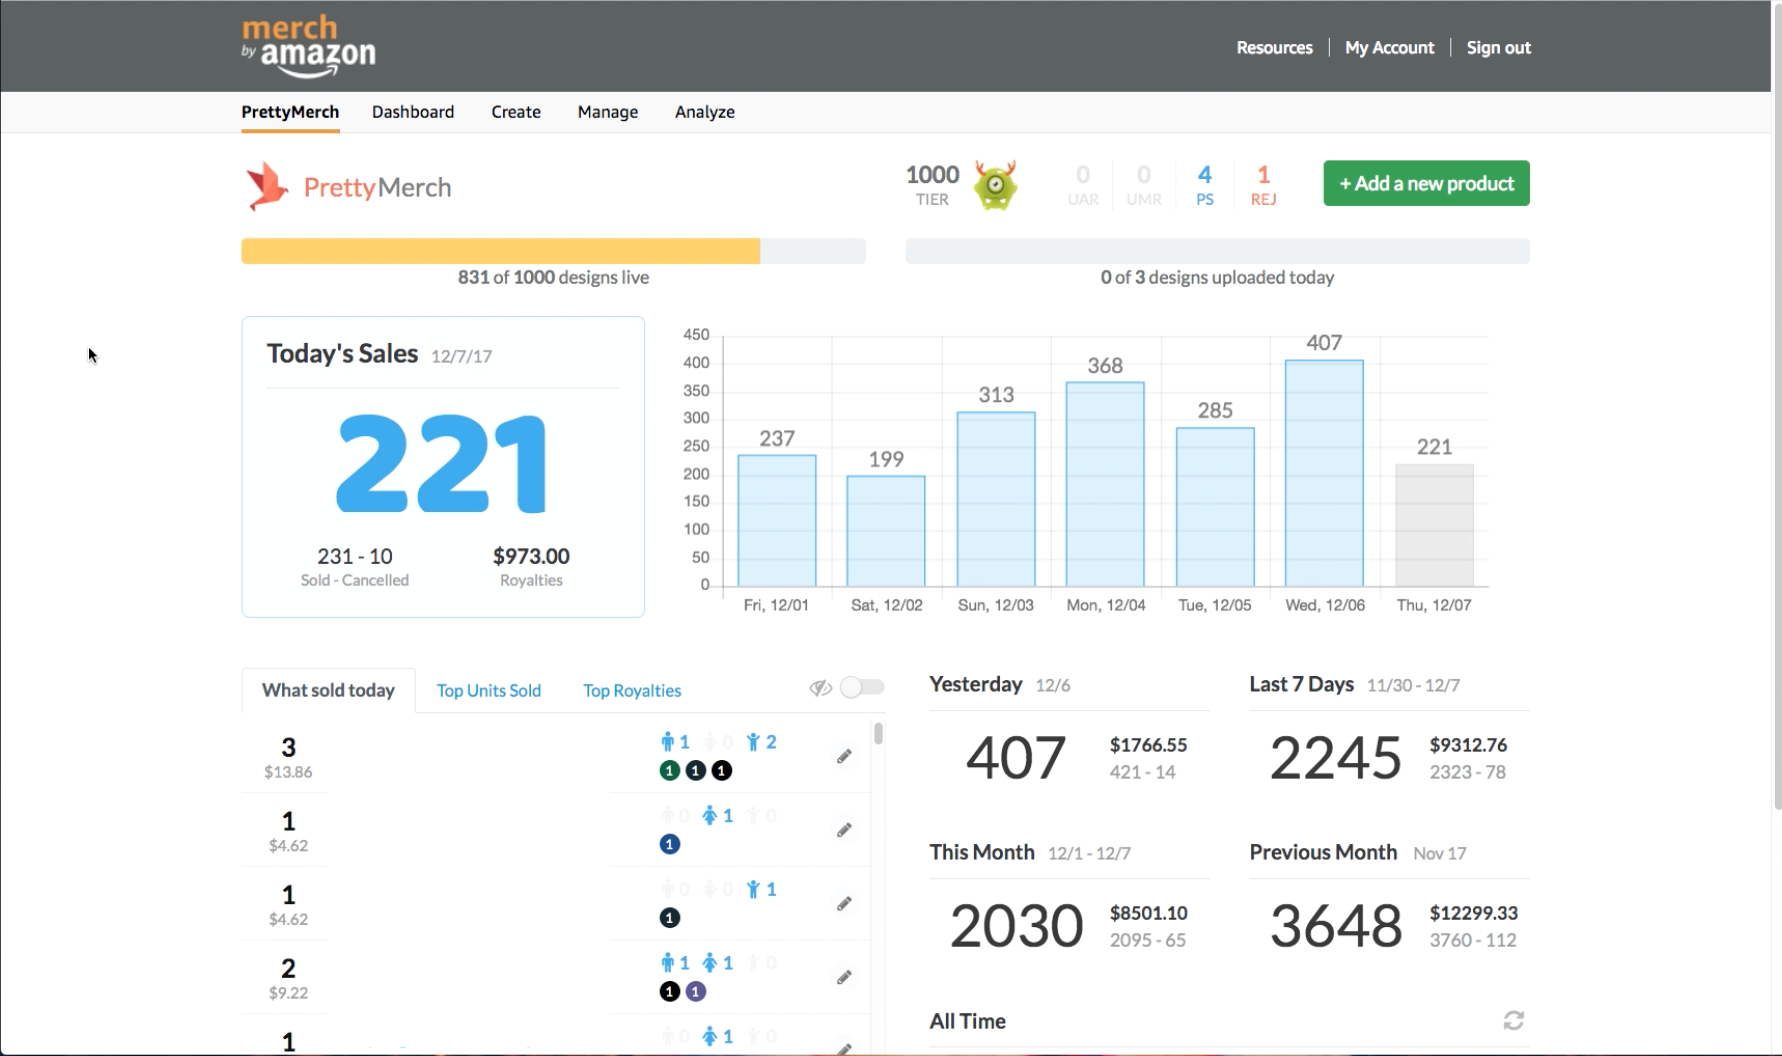The image size is (1782, 1056).
Task: Switch to Top Royalties tab
Action: click(x=632, y=690)
